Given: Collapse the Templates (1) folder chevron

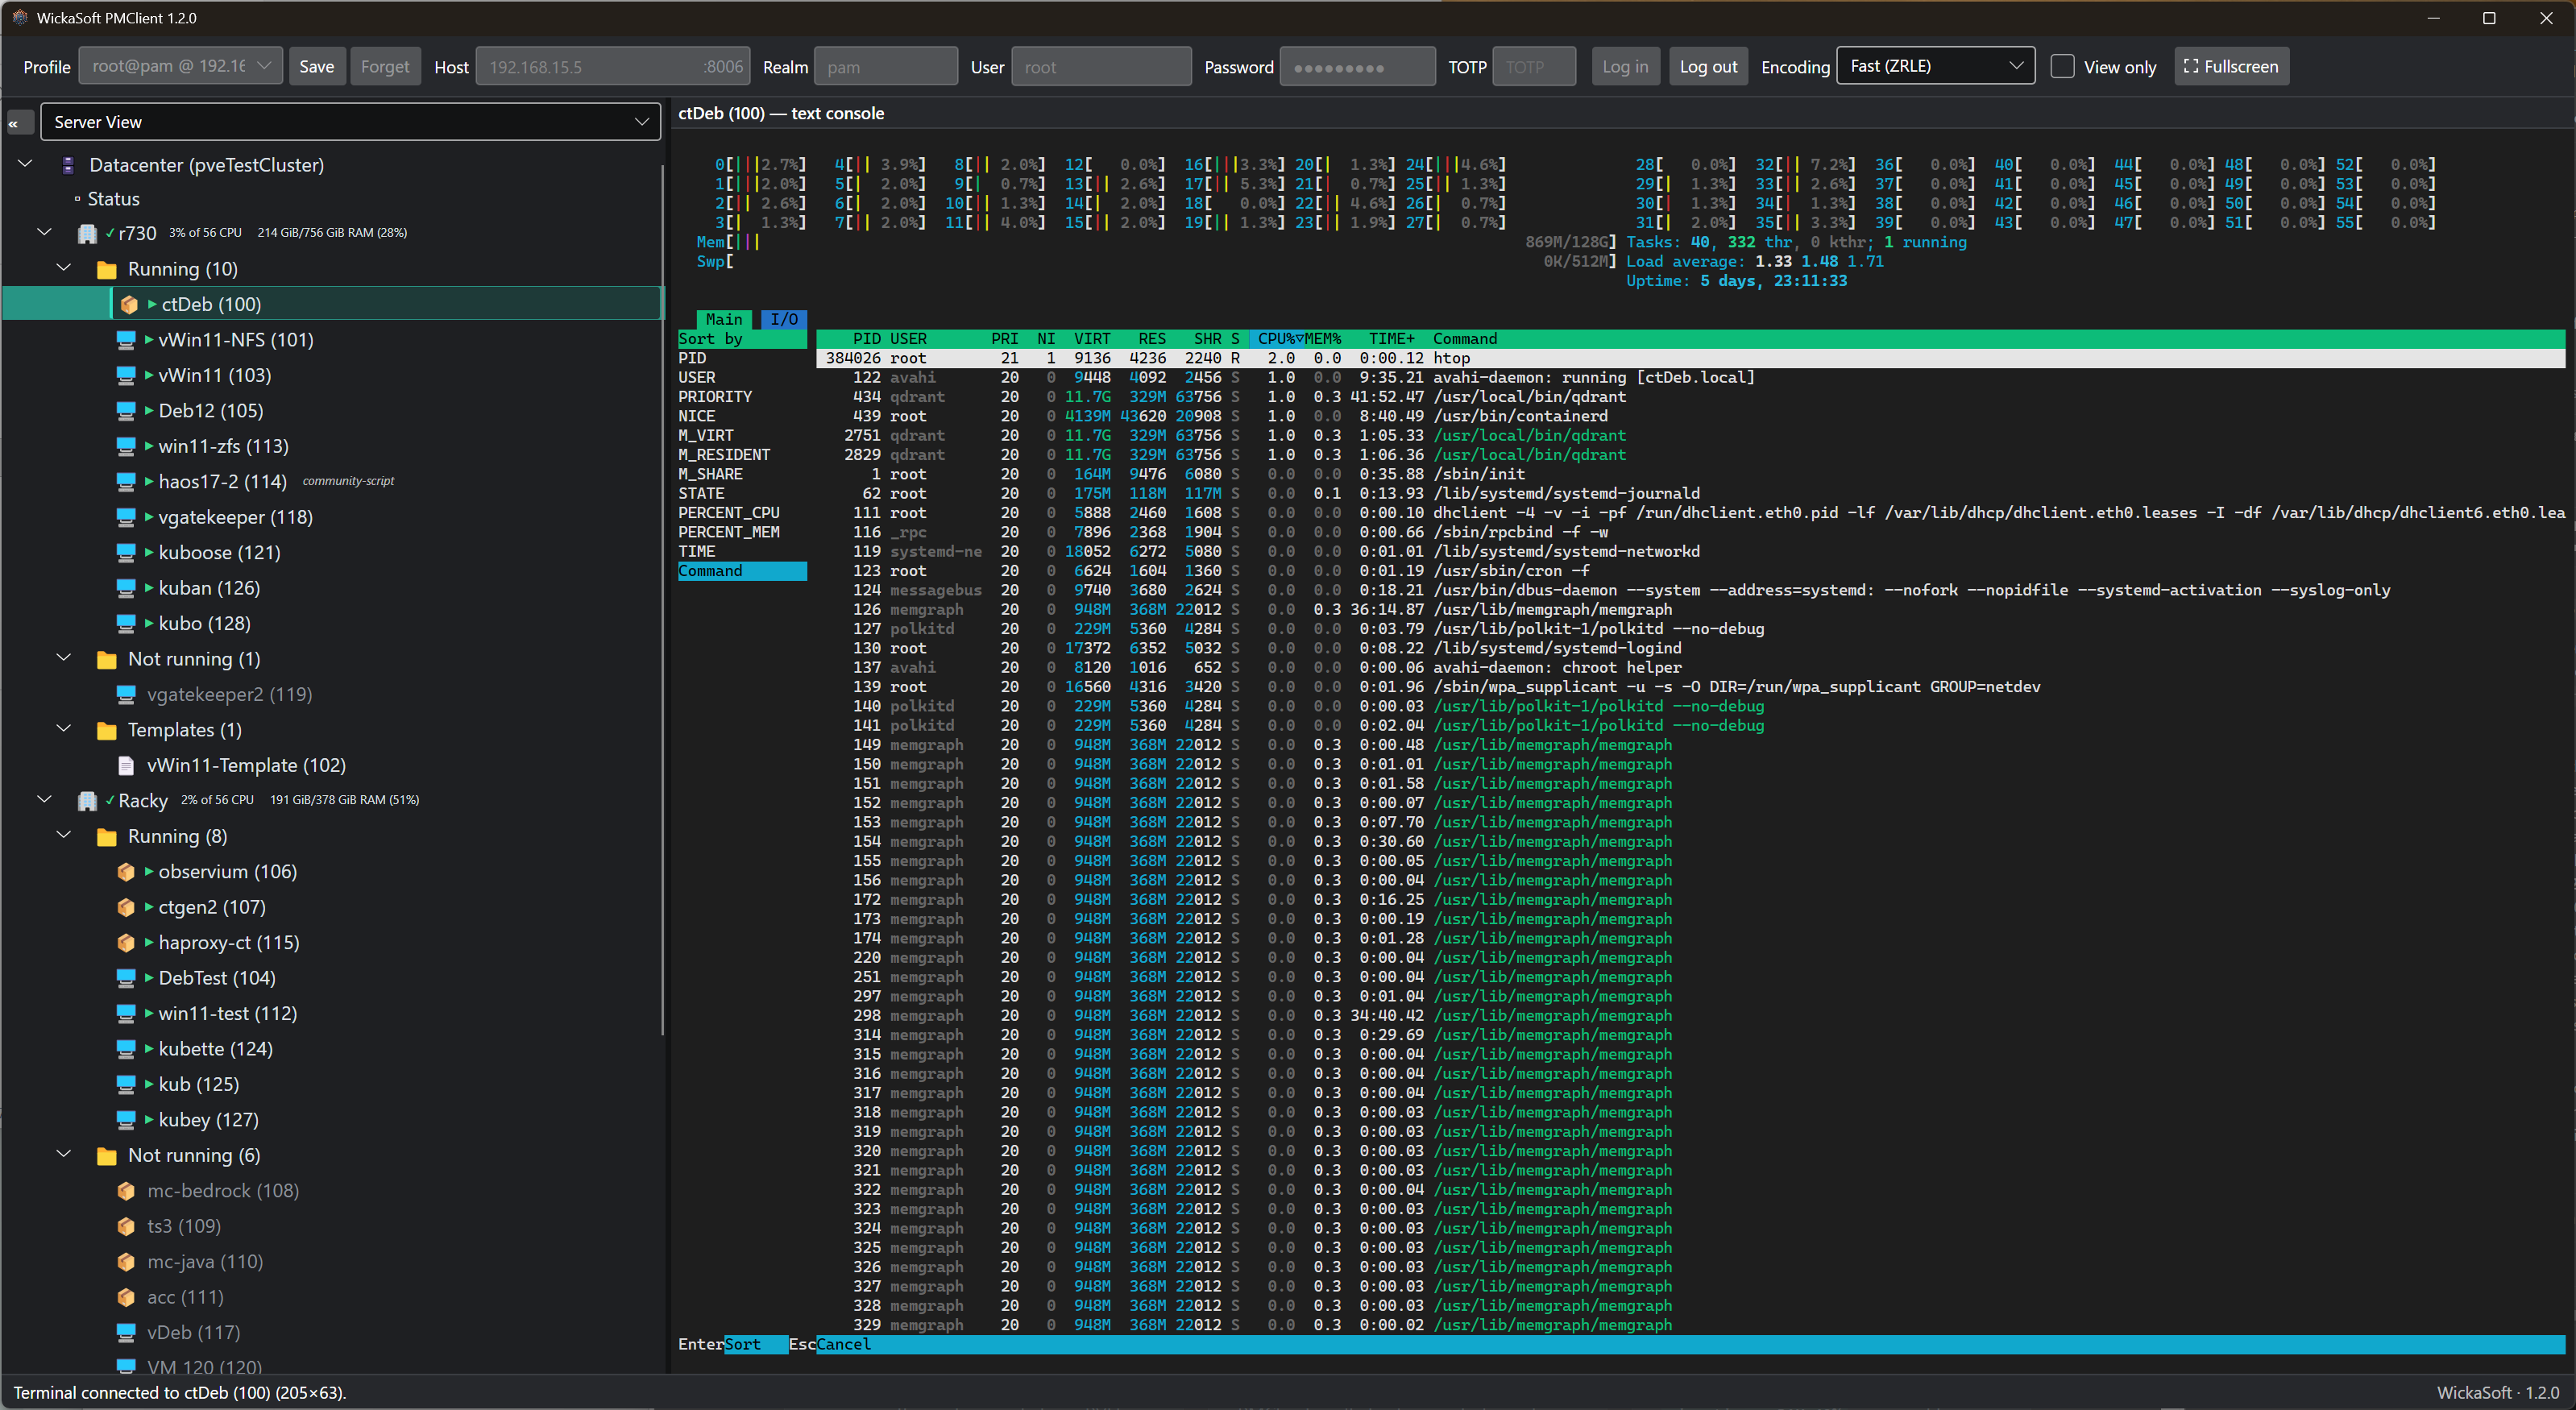Looking at the screenshot, I should point(64,729).
